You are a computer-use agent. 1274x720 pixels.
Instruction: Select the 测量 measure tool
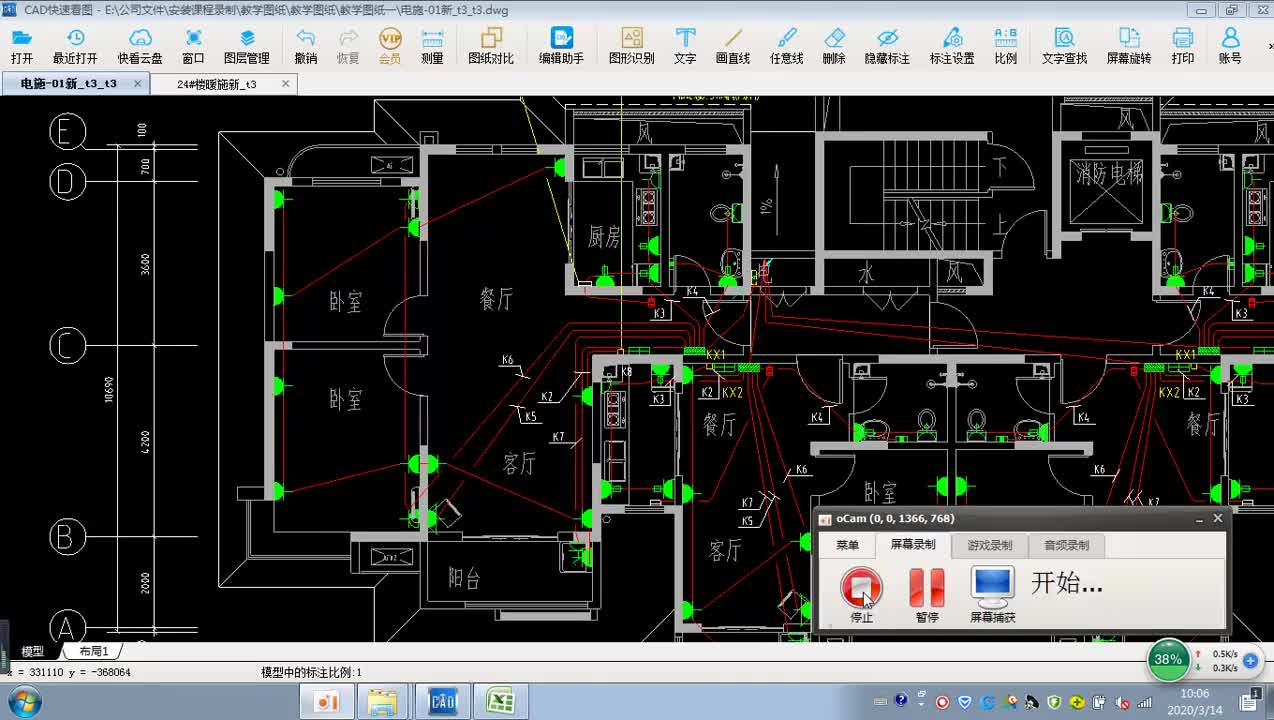(432, 45)
